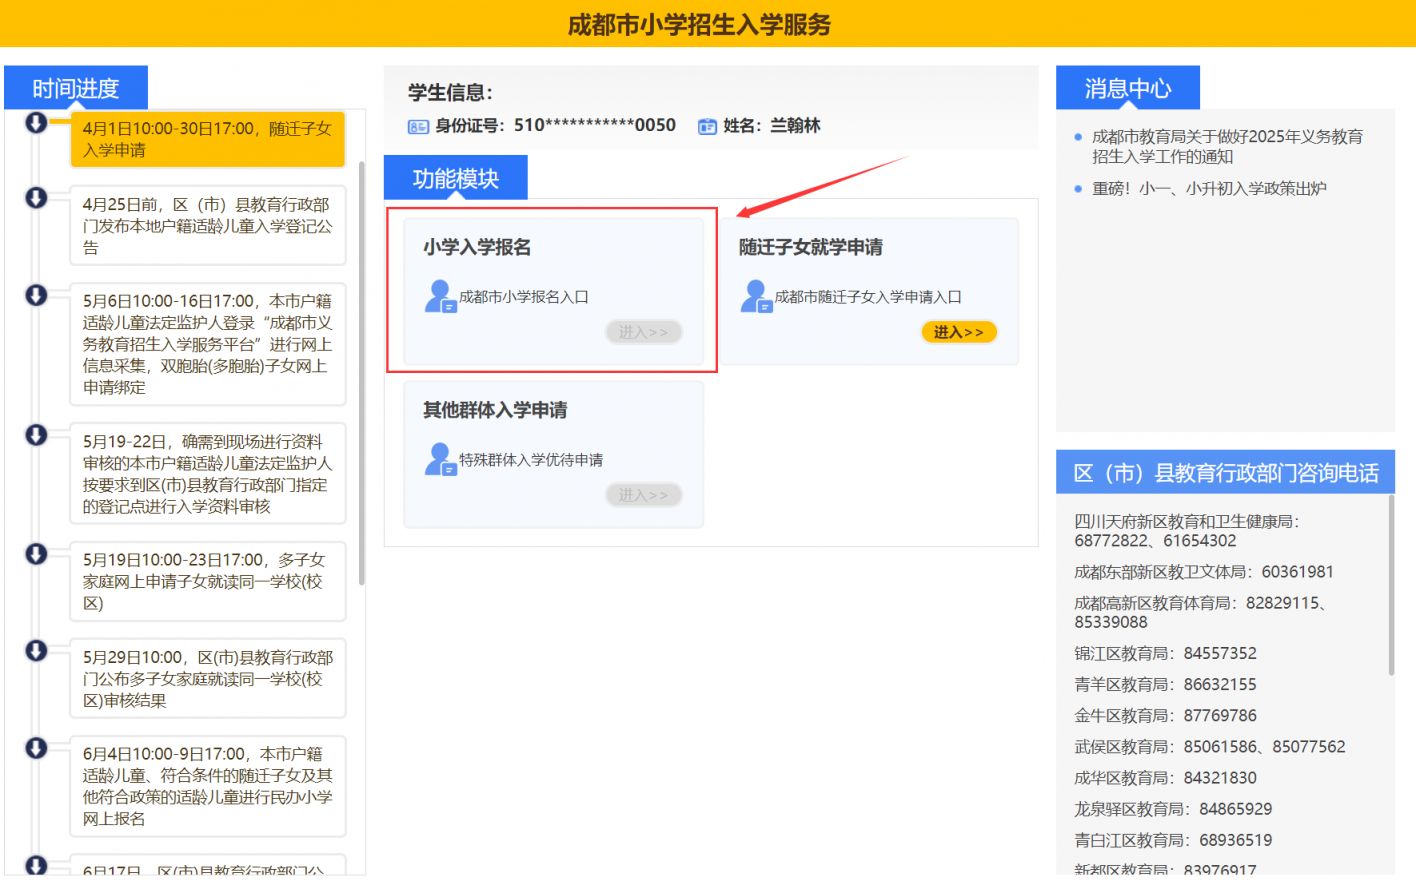Viewport: 1416px width, 889px height.
Task: Click greyed 进入>> button under 其他群体入学申请
Action: coord(643,495)
